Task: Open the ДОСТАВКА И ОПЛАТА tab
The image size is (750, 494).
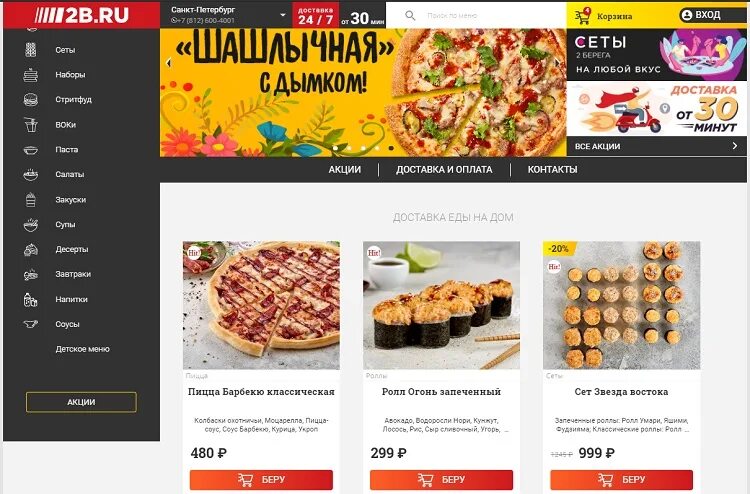Action: [x=444, y=169]
